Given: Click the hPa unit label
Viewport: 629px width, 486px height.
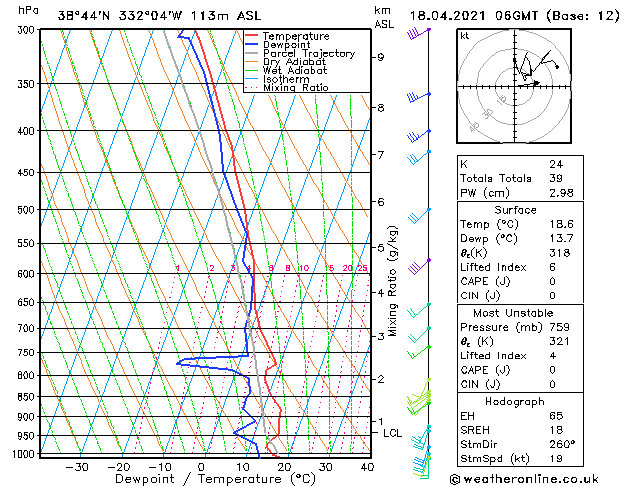Looking at the screenshot, I should [x=28, y=10].
